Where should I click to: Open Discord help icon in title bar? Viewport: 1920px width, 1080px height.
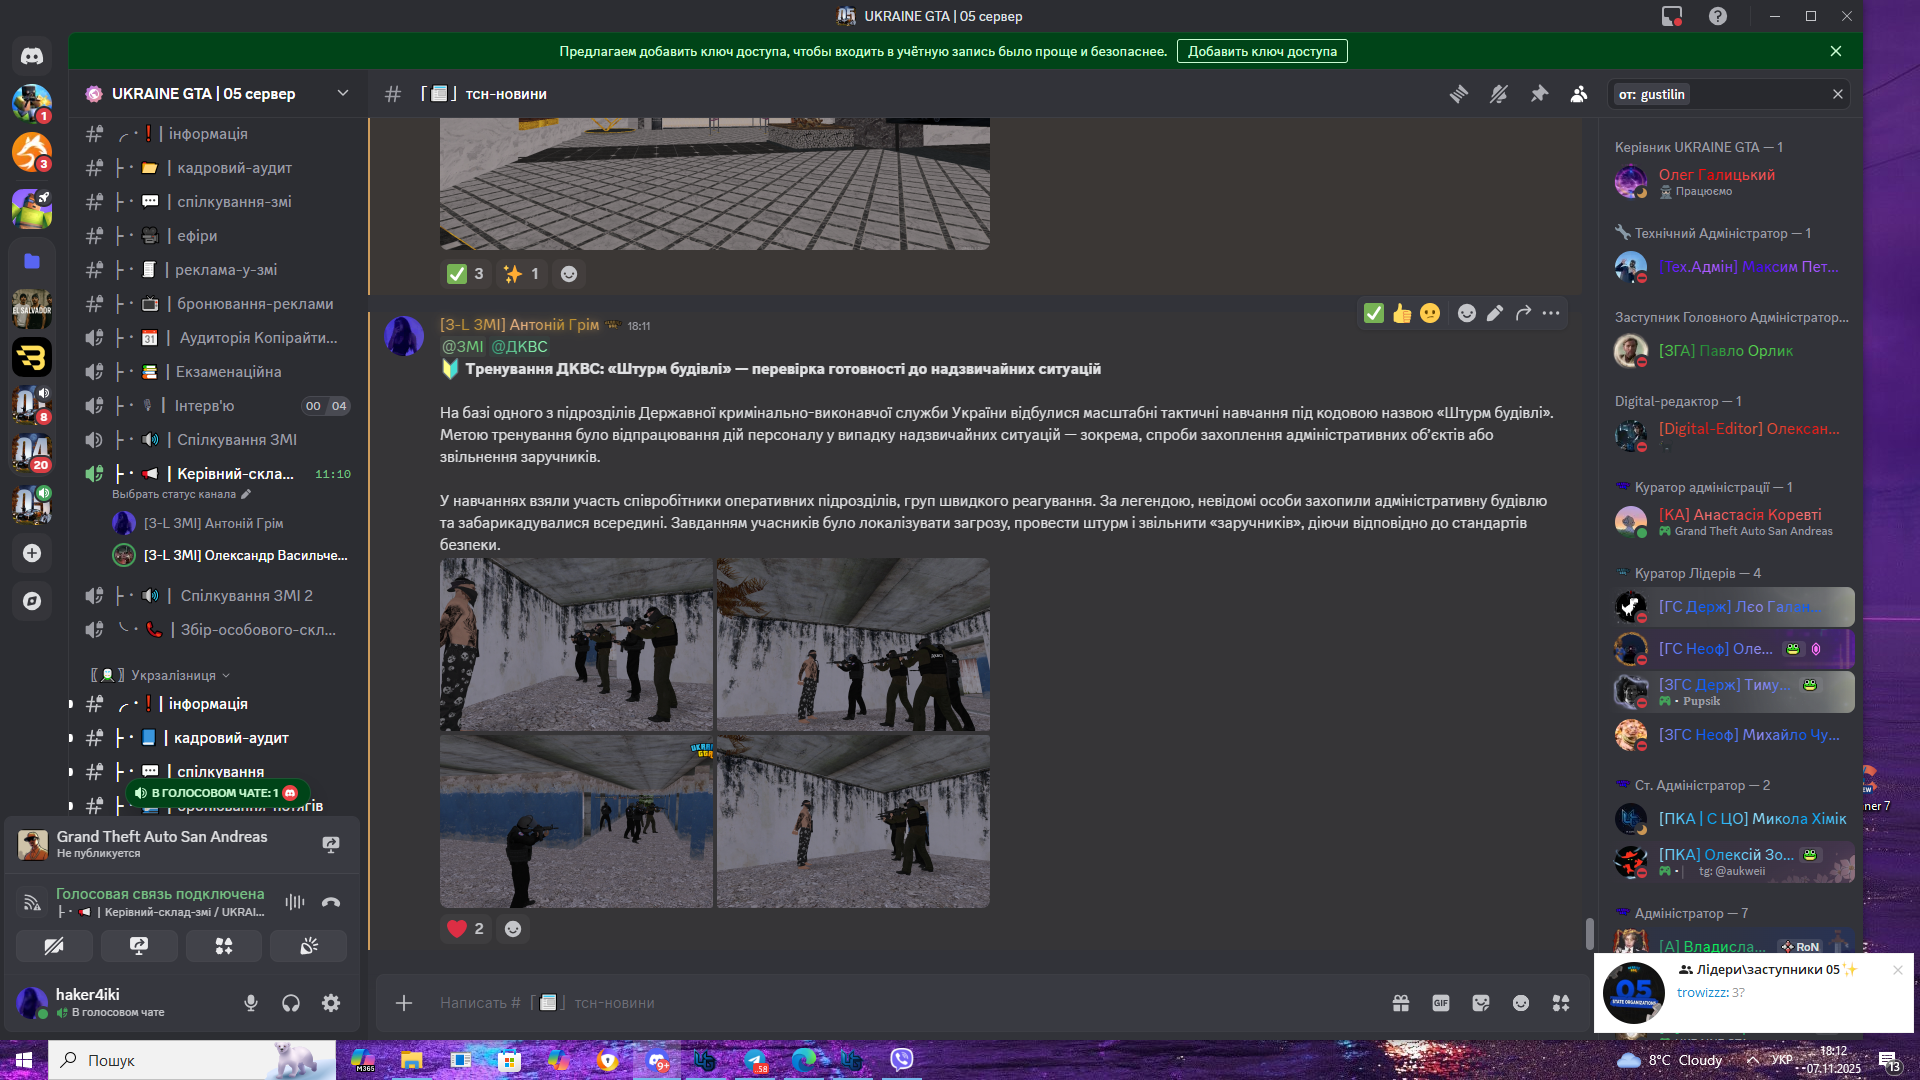pos(1718,16)
